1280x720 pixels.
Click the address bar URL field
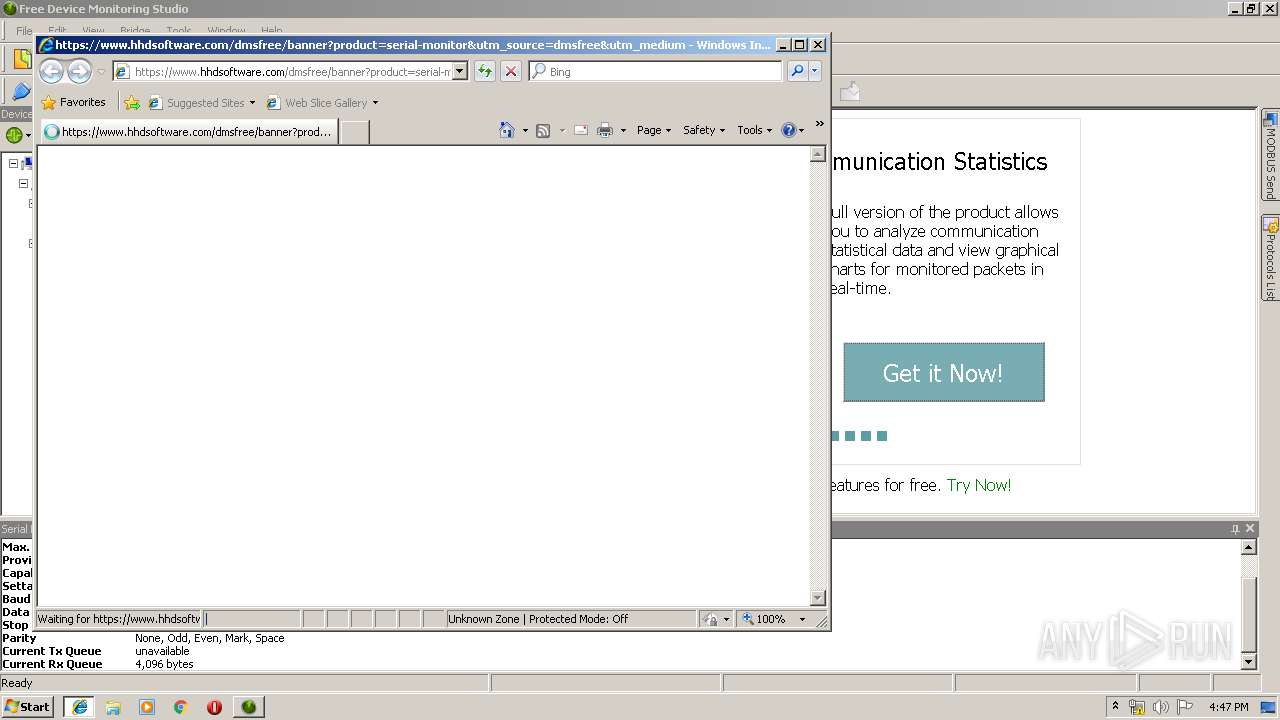coord(291,71)
